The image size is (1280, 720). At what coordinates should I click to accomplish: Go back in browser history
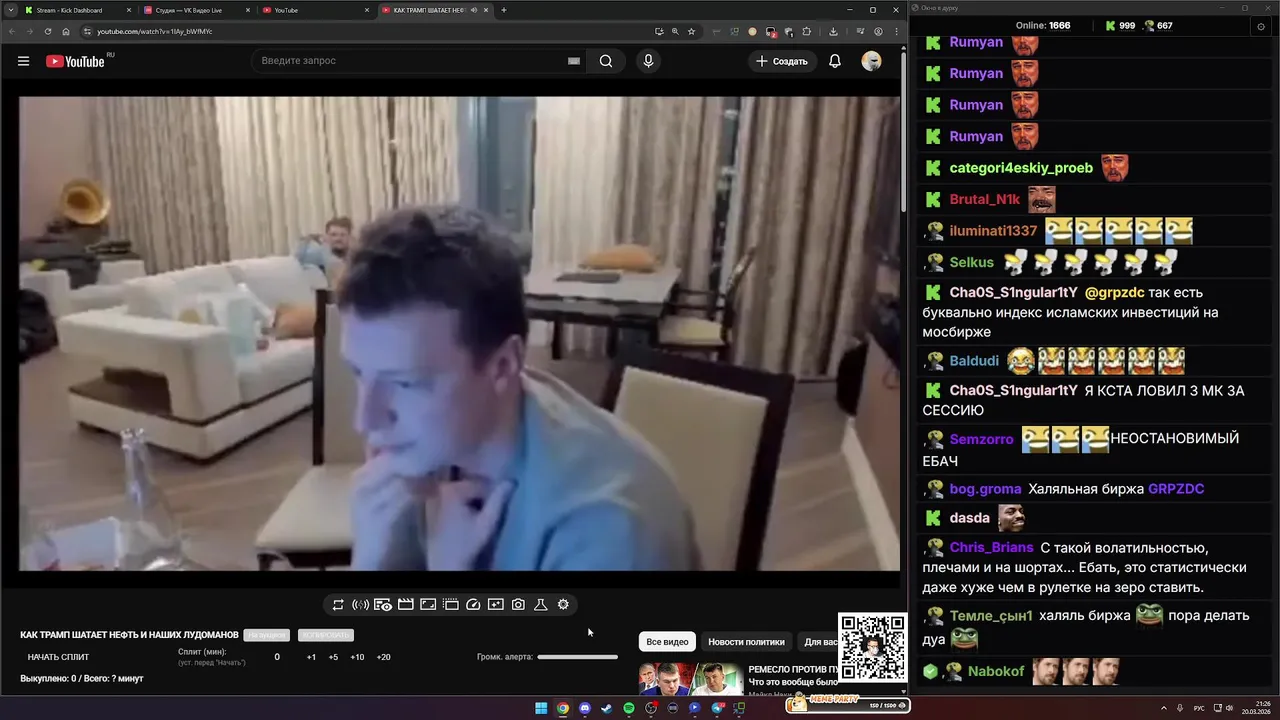11,31
